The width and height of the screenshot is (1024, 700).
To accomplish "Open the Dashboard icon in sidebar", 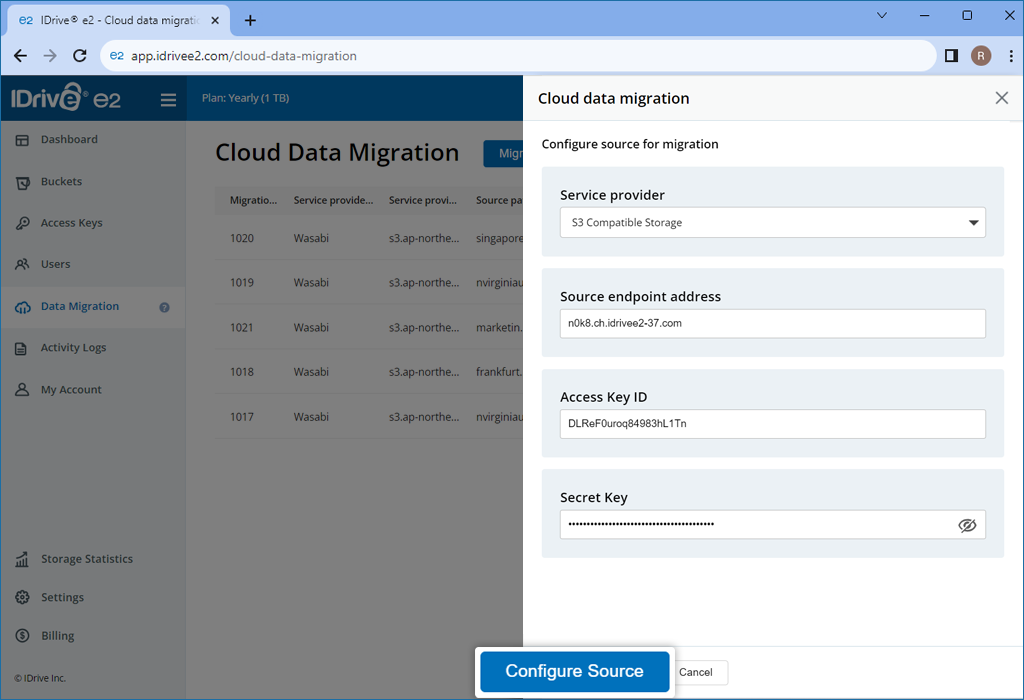I will [x=22, y=140].
